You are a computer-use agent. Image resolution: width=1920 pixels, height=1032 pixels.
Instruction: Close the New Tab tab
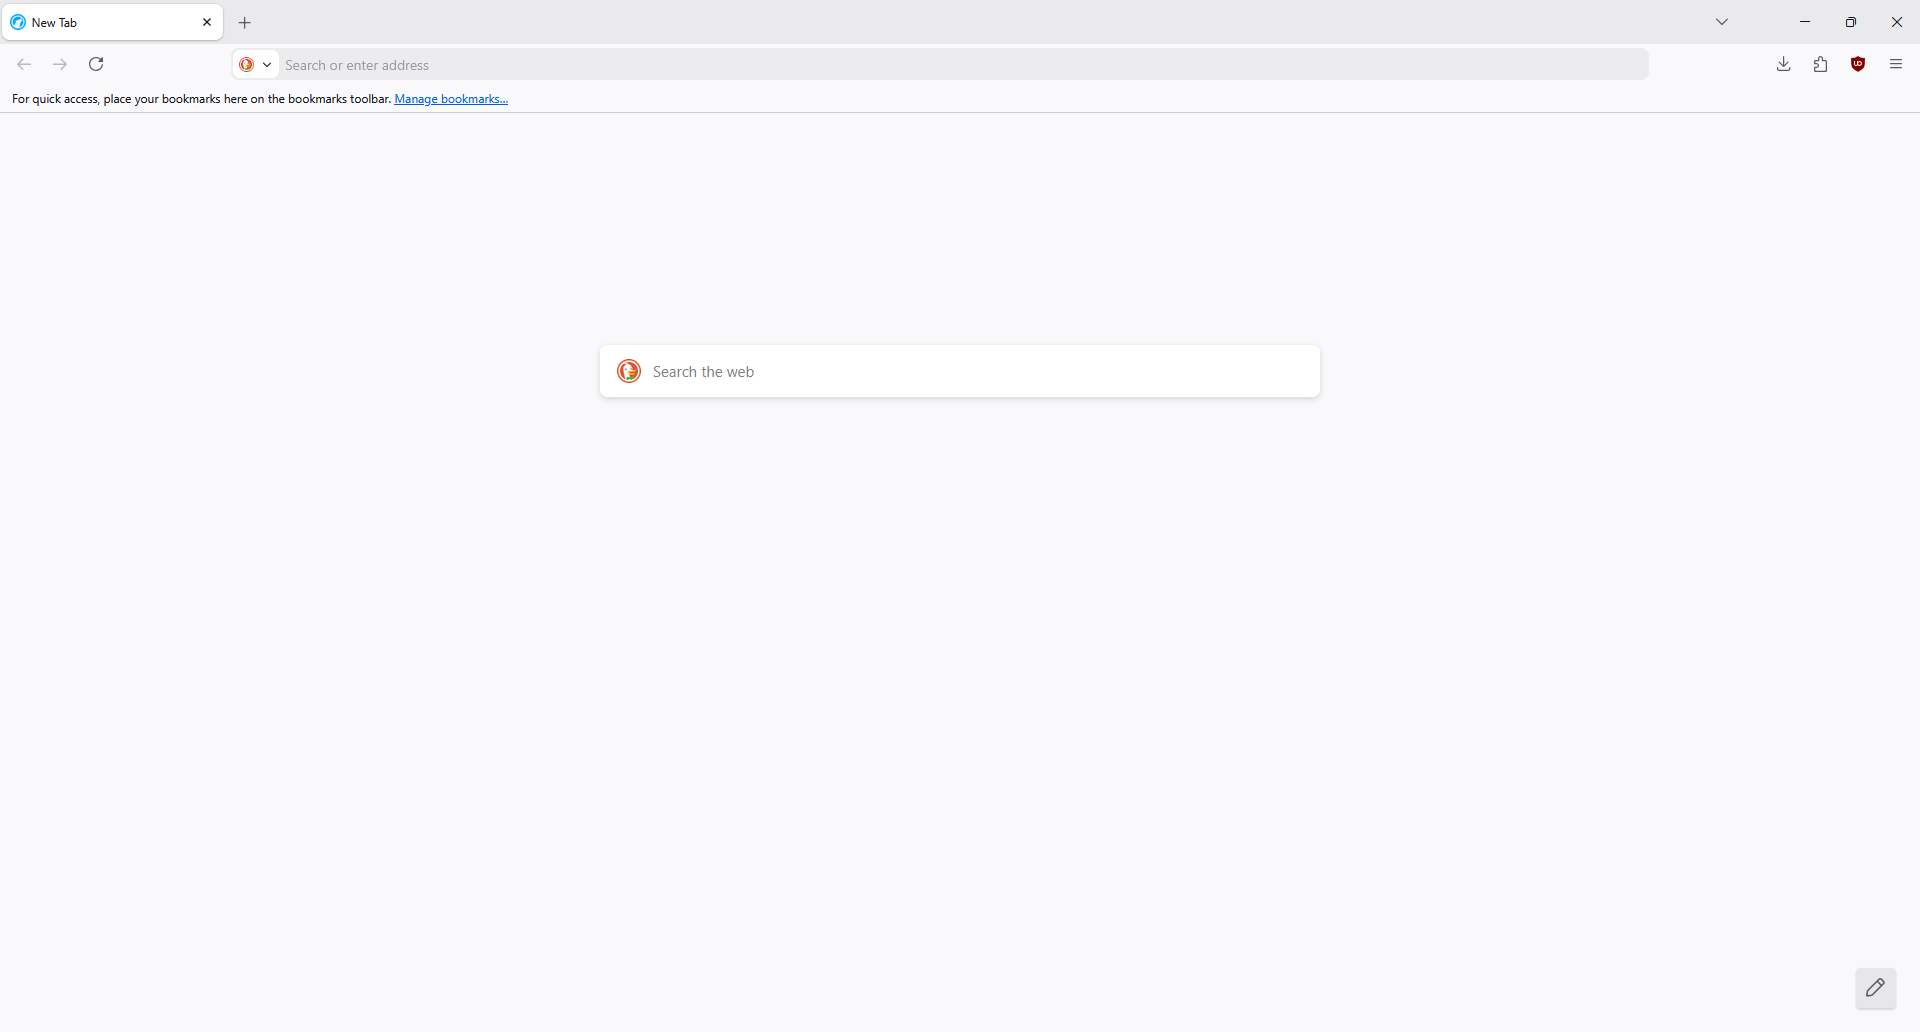207,22
